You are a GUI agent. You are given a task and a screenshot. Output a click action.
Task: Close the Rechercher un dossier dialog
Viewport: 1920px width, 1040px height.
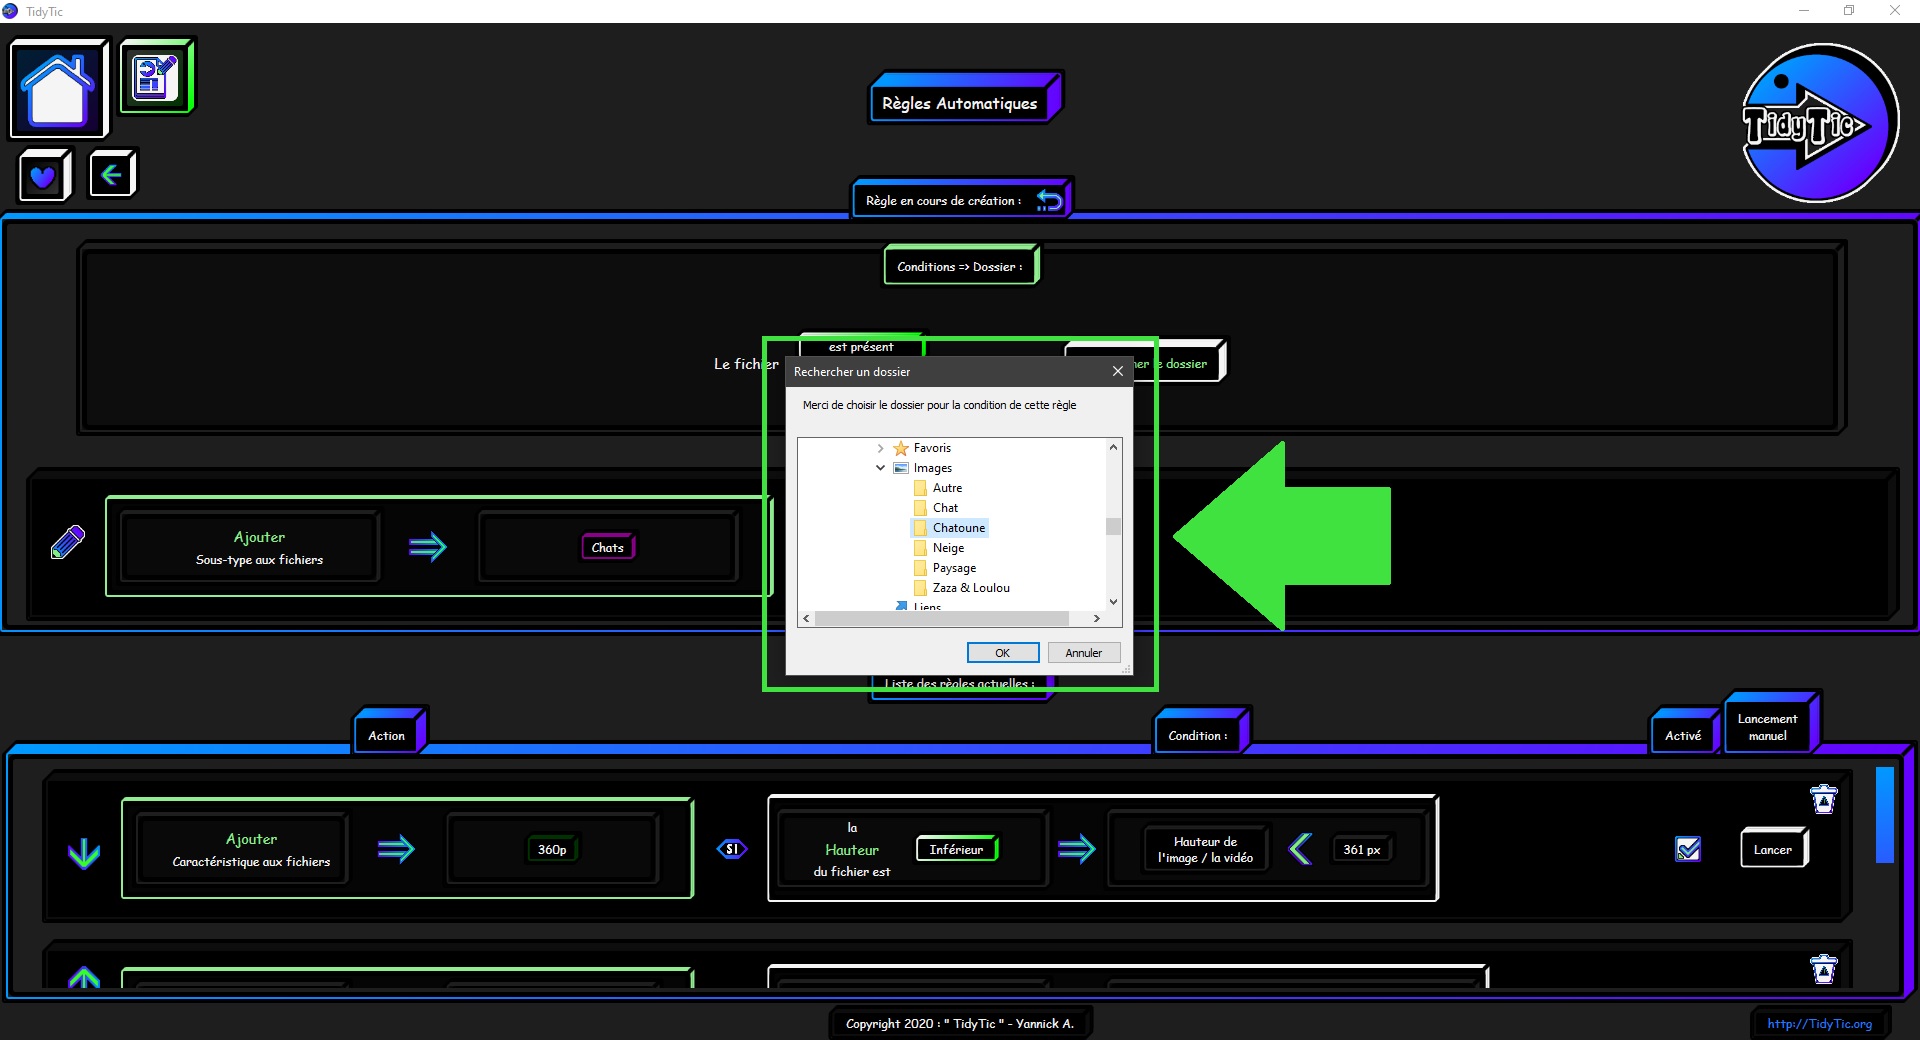[1118, 371]
